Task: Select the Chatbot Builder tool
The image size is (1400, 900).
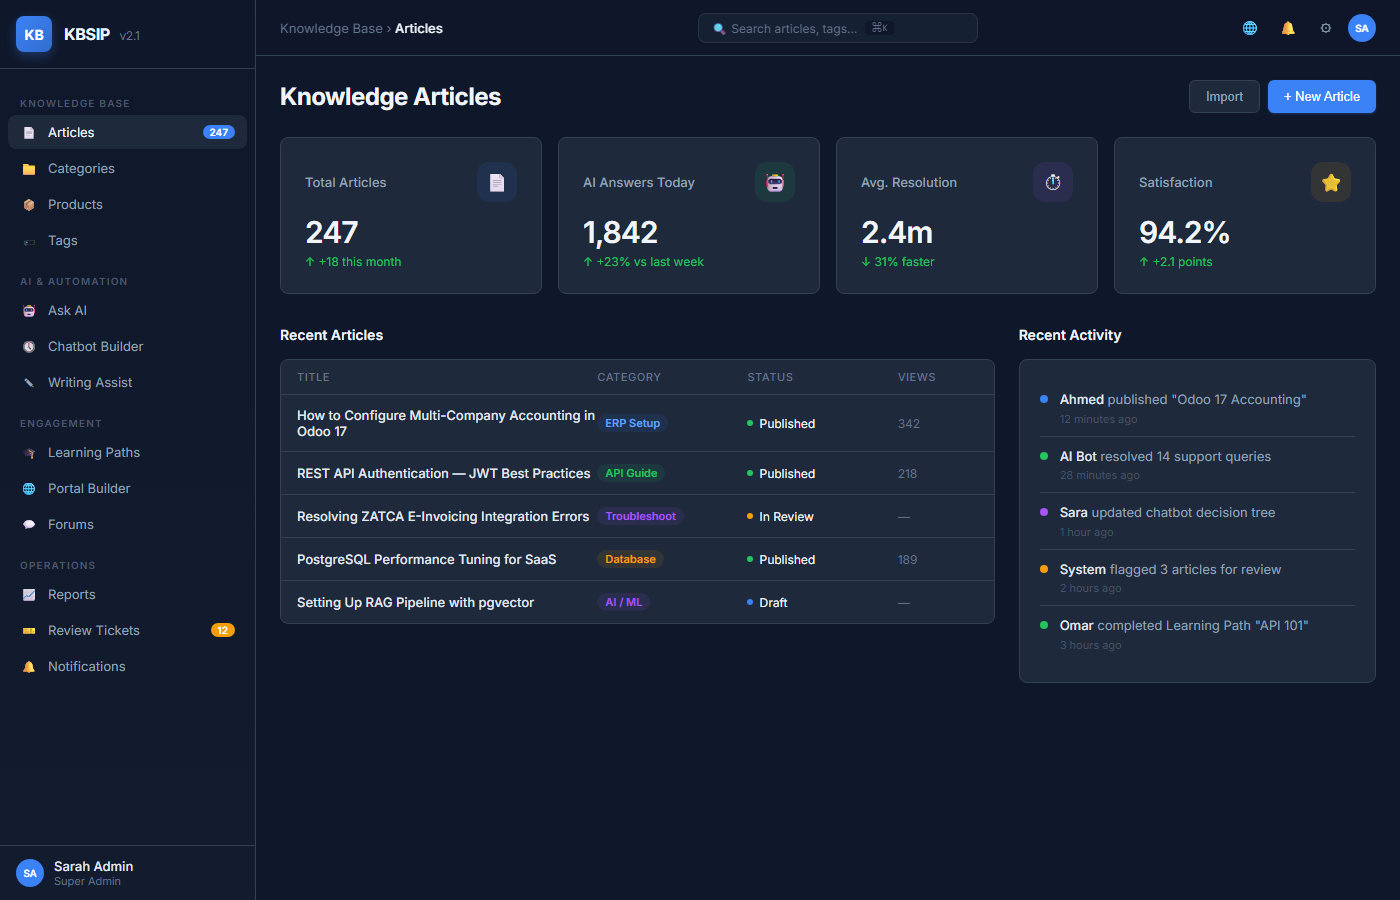Action: tap(94, 346)
